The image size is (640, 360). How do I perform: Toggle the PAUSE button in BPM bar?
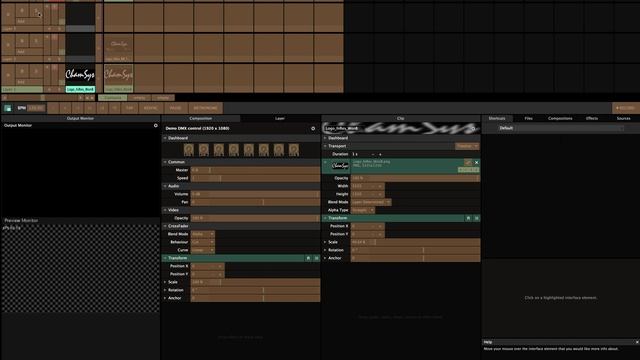click(x=176, y=108)
